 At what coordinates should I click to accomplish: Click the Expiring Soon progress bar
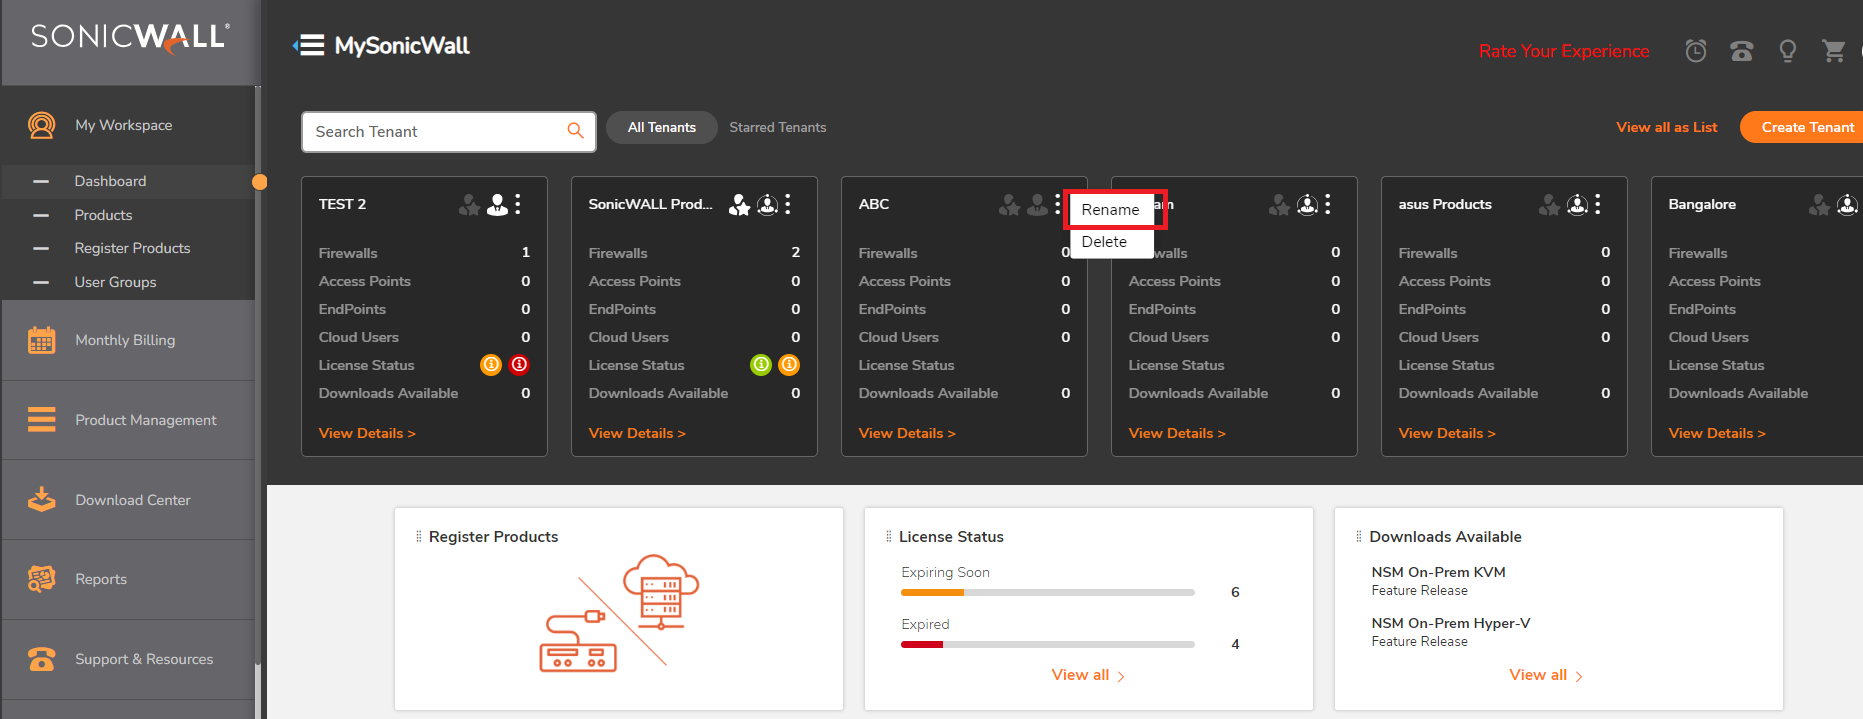pyautogui.click(x=1047, y=593)
